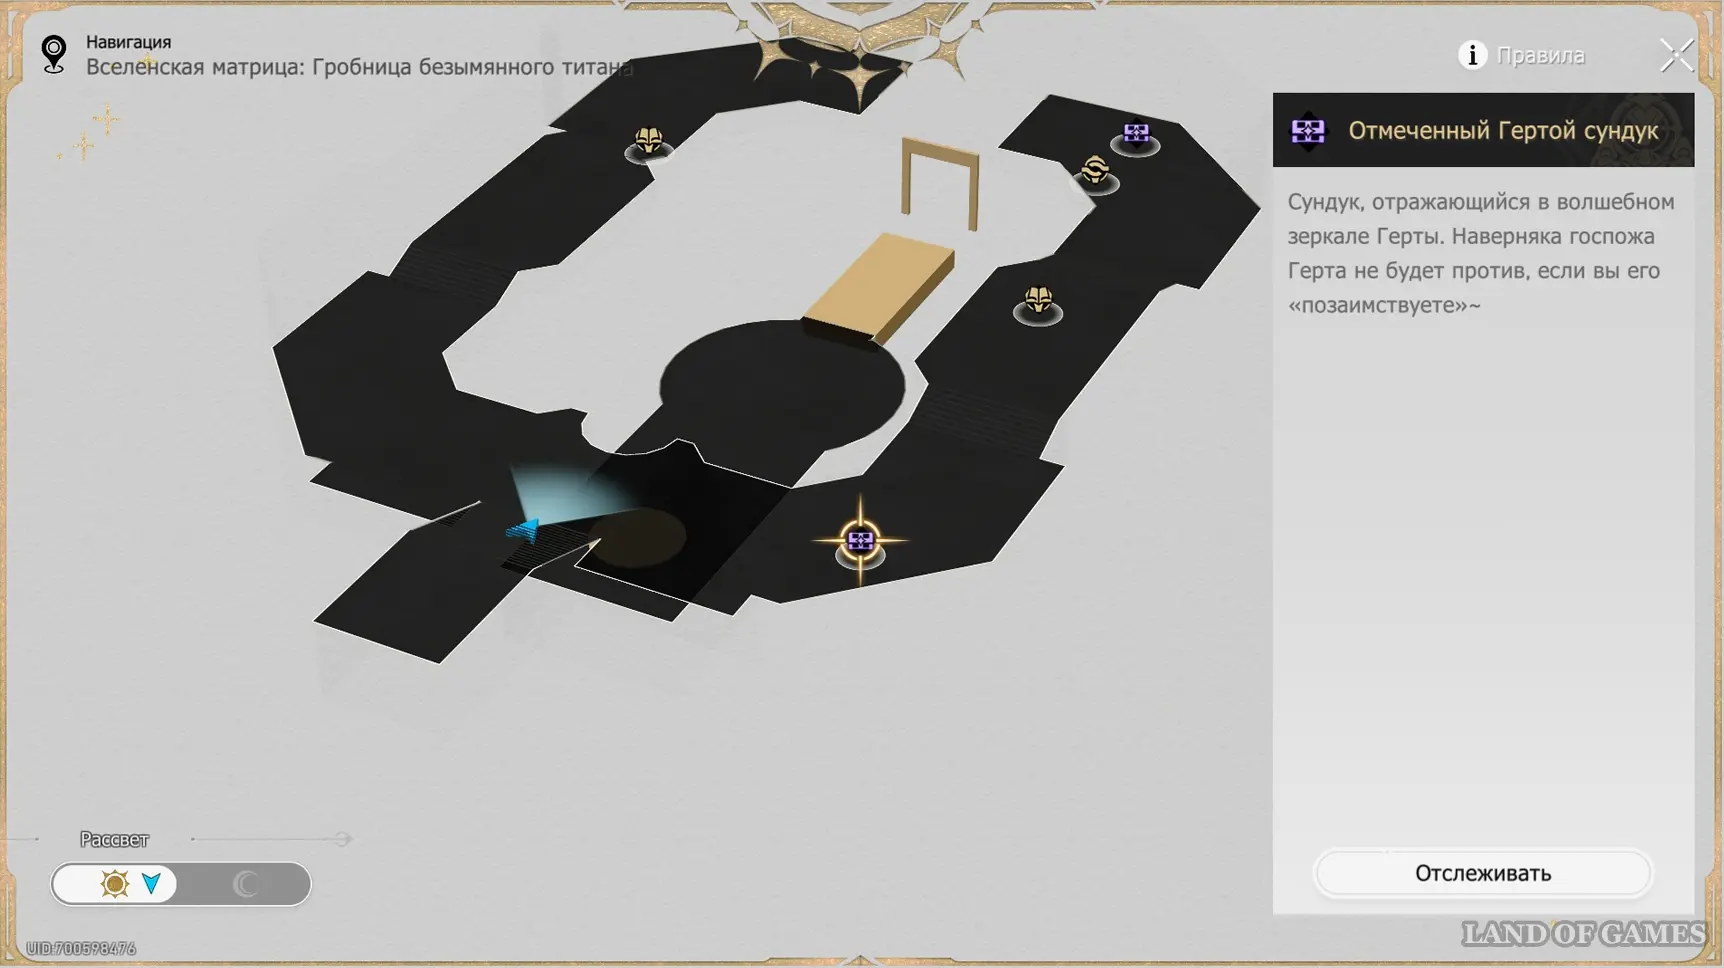Click the highlighted chest with gold crosshair

click(x=860, y=542)
